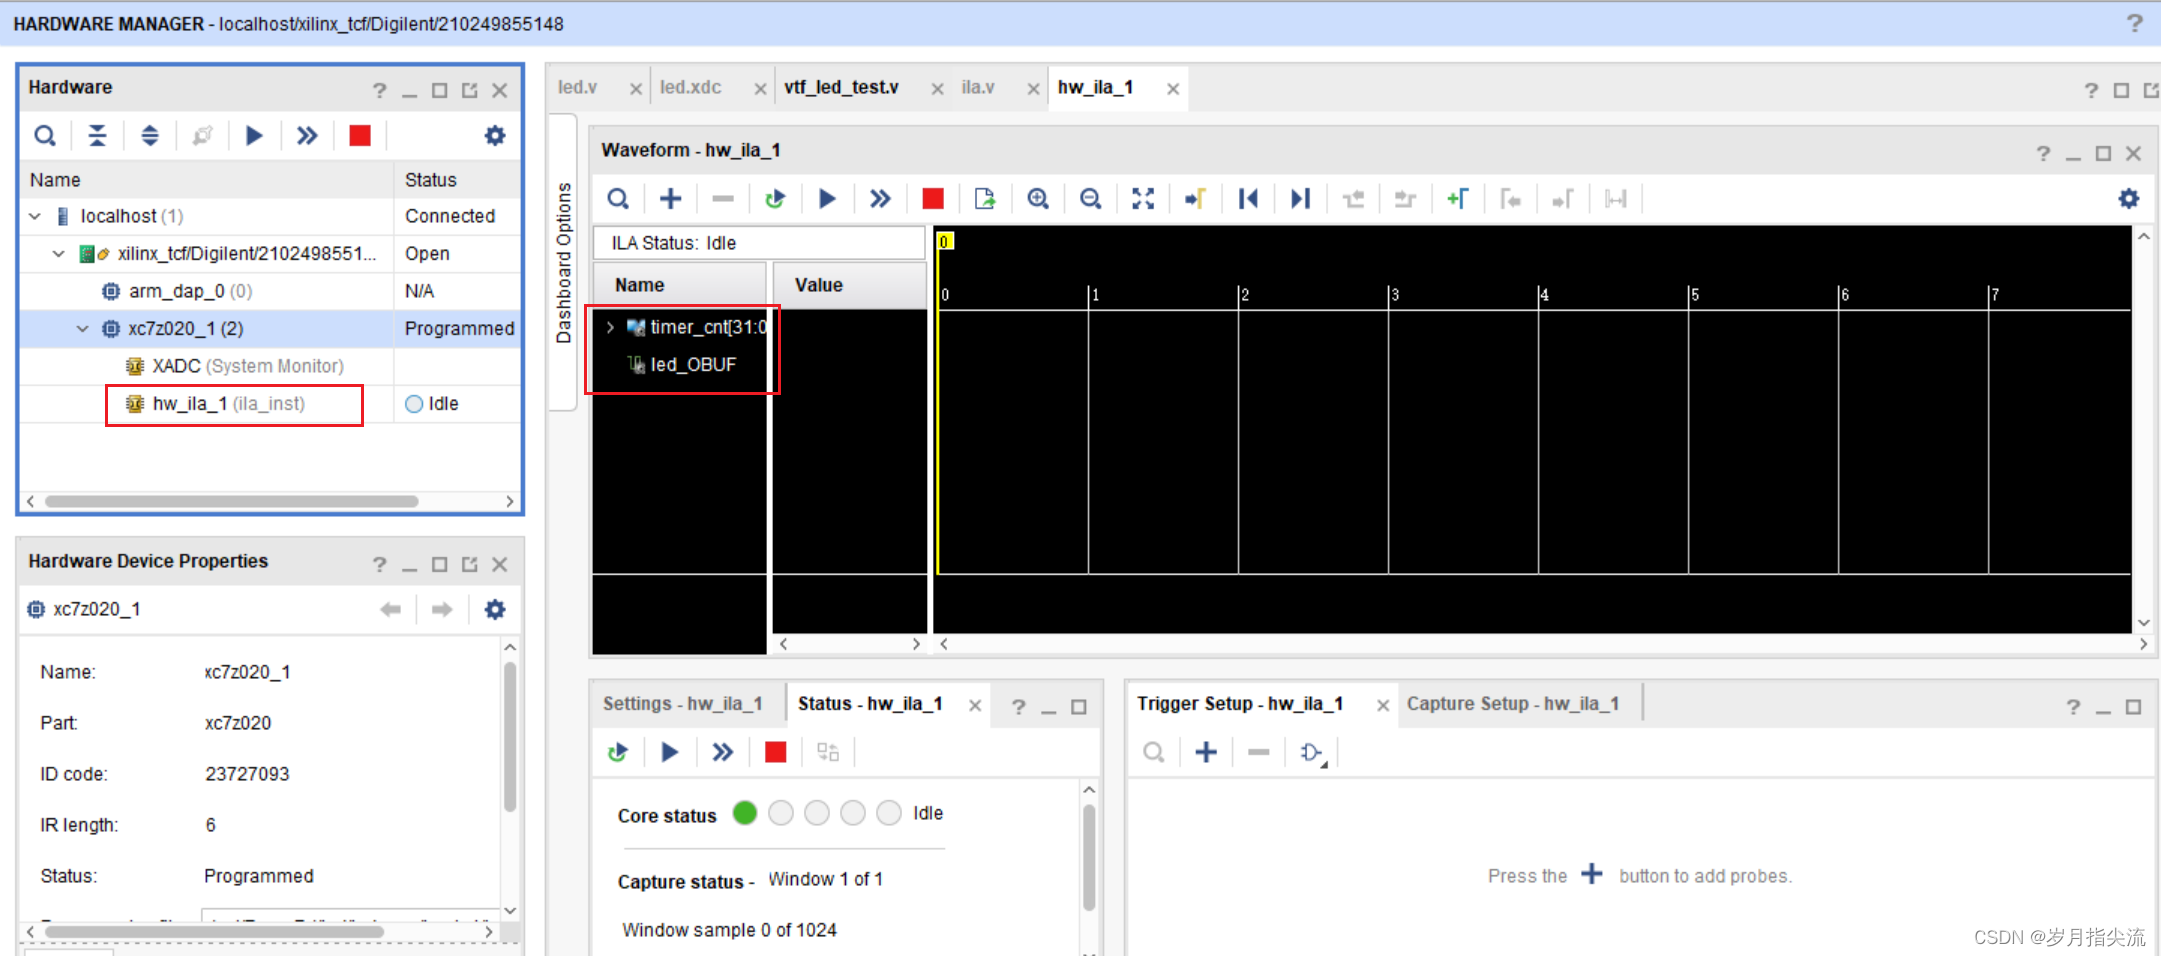Expand the timer_cnt[31:0] bus signal
The width and height of the screenshot is (2161, 956).
[x=610, y=327]
